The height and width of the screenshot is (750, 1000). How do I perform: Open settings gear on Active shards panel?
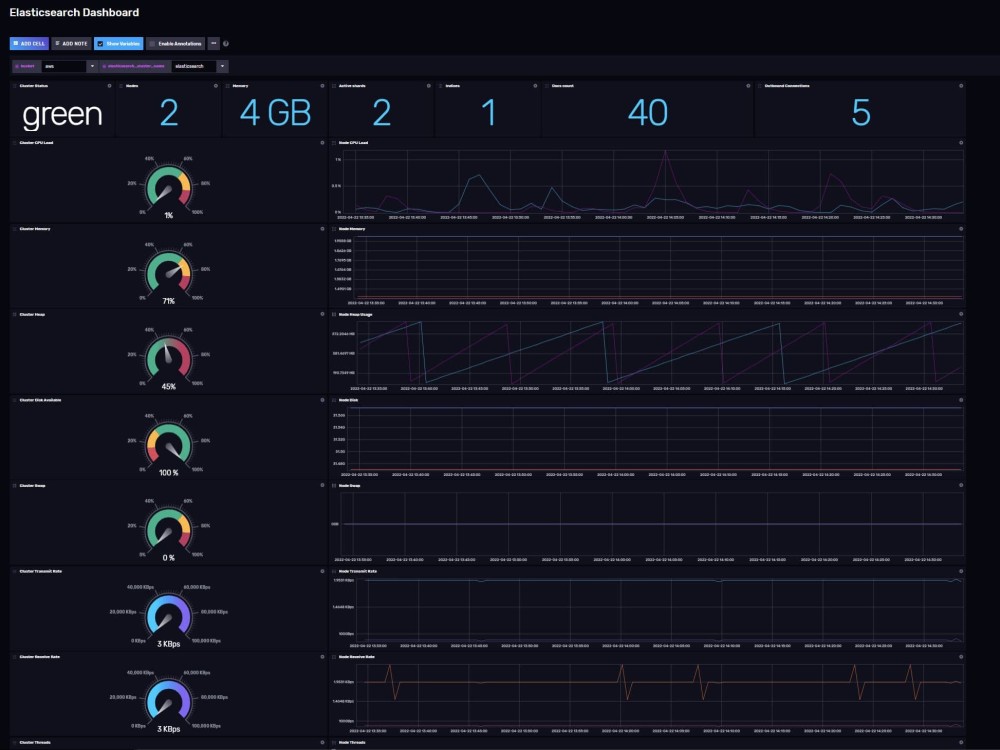[x=427, y=87]
